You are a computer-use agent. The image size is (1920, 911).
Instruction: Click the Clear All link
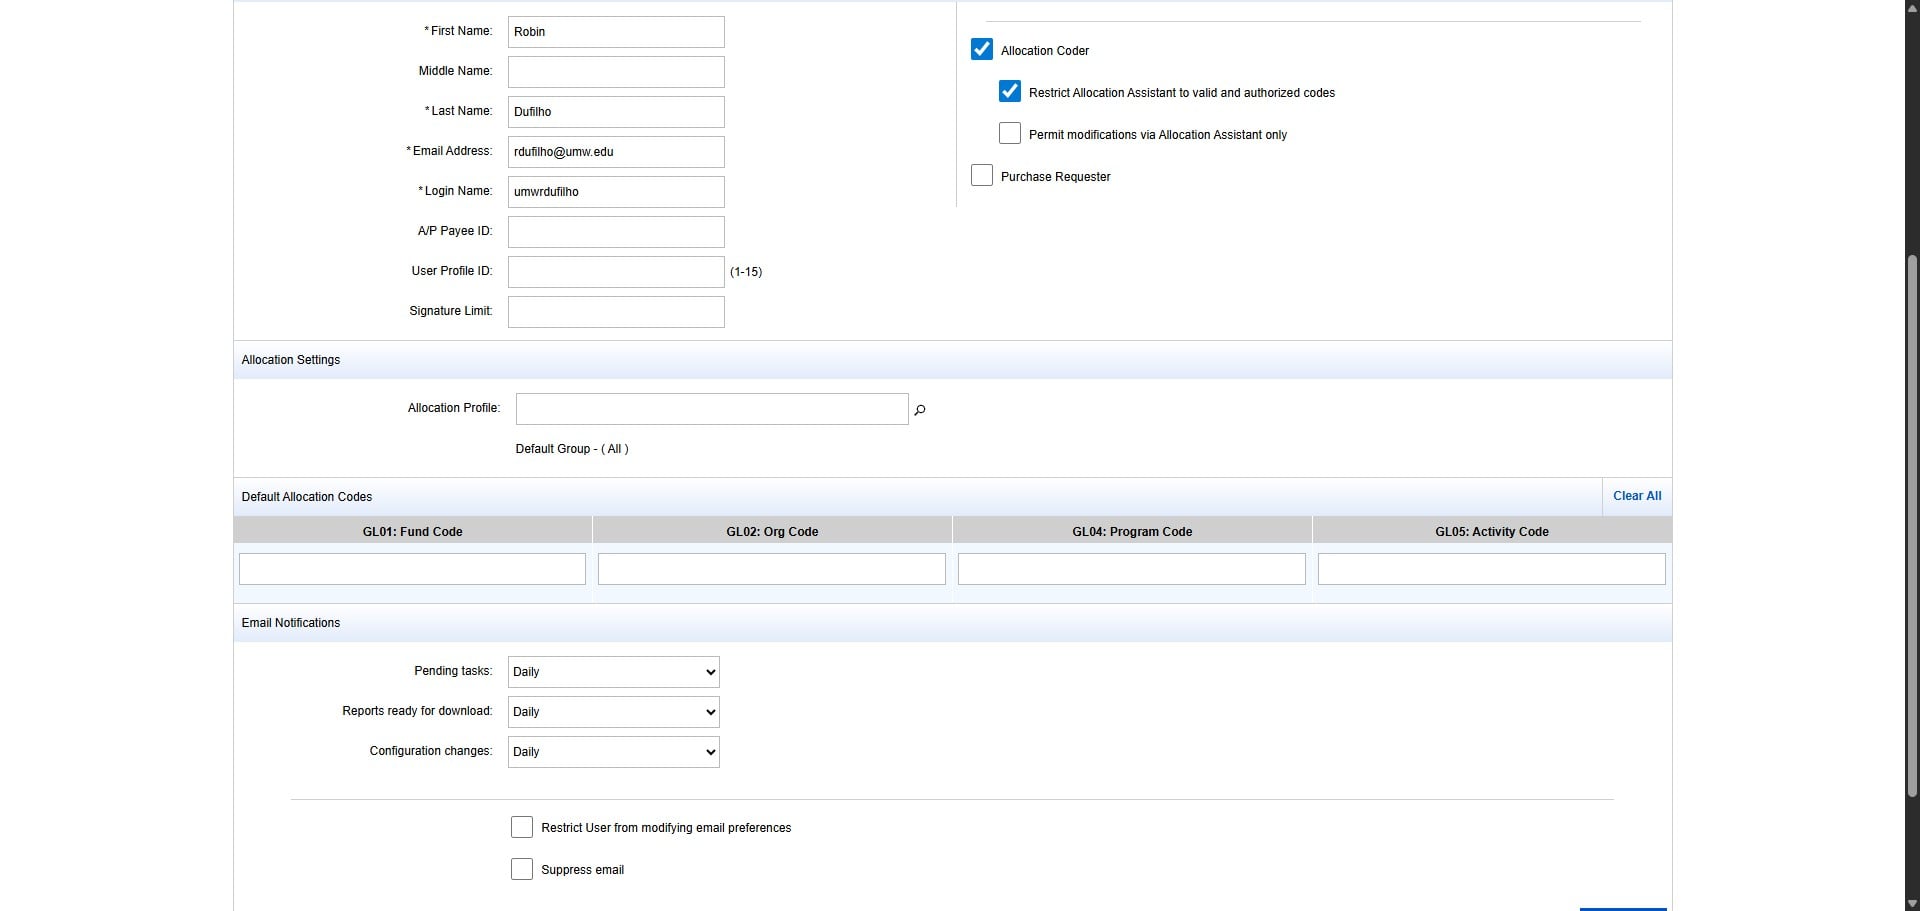1636,496
